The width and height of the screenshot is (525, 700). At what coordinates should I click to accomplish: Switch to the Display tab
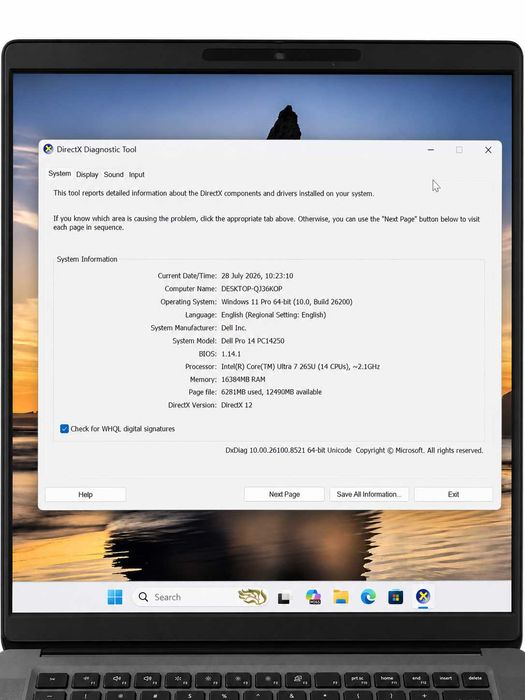click(x=87, y=175)
